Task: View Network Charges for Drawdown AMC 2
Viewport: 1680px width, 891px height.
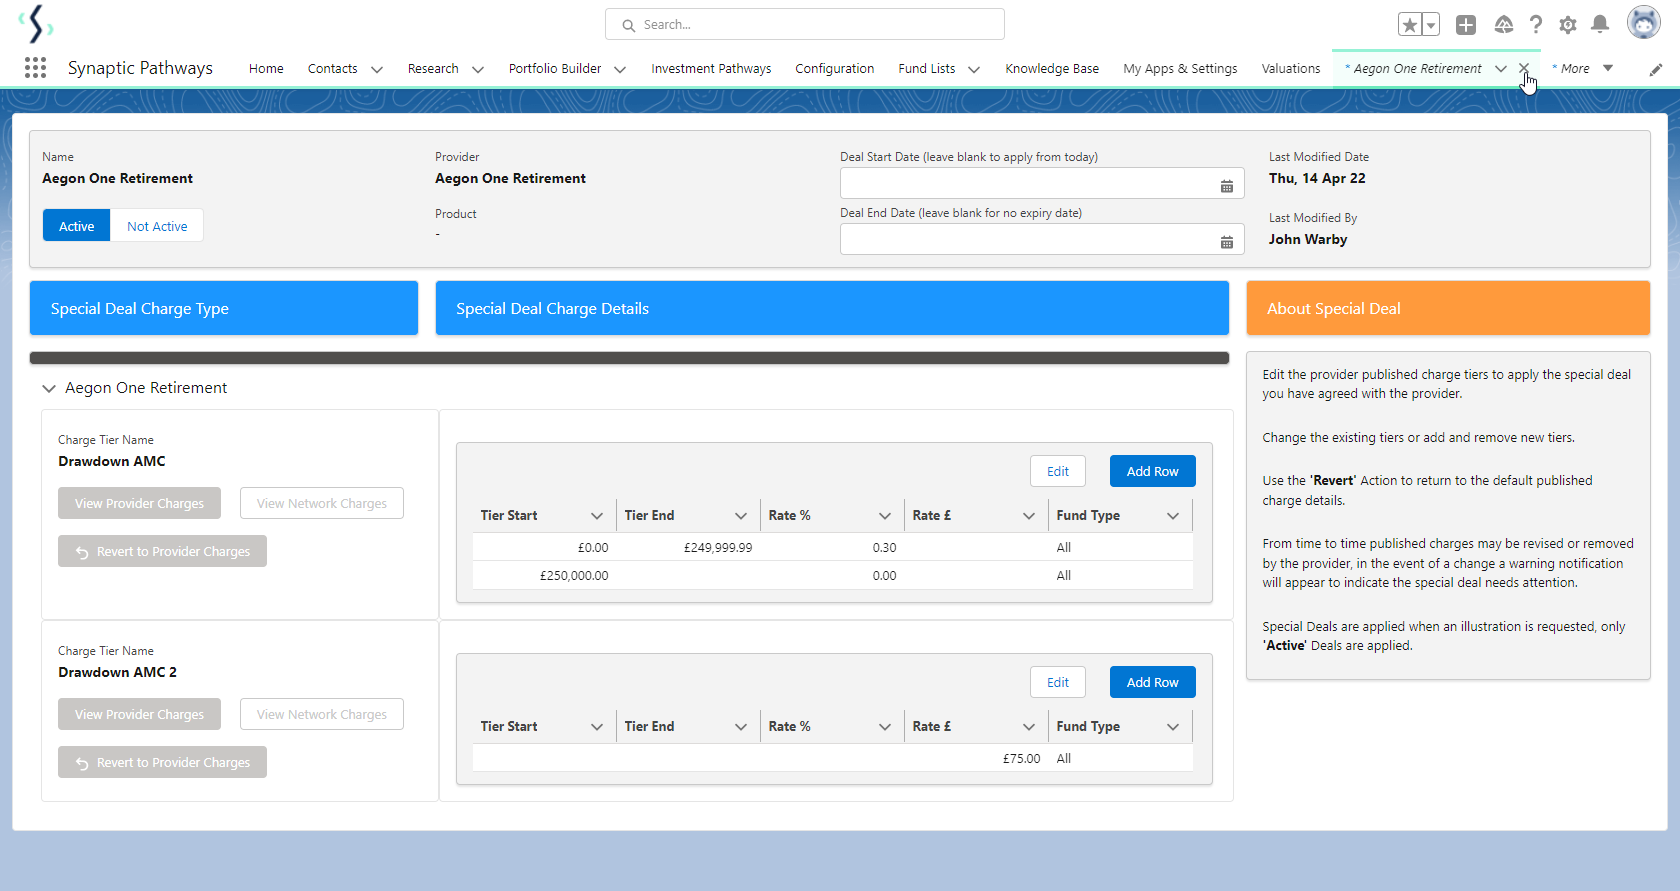Action: (x=322, y=714)
